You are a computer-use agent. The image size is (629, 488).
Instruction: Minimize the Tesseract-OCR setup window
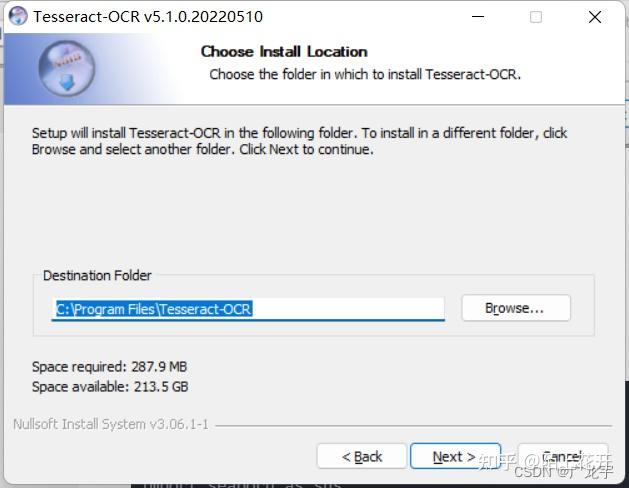[x=477, y=17]
